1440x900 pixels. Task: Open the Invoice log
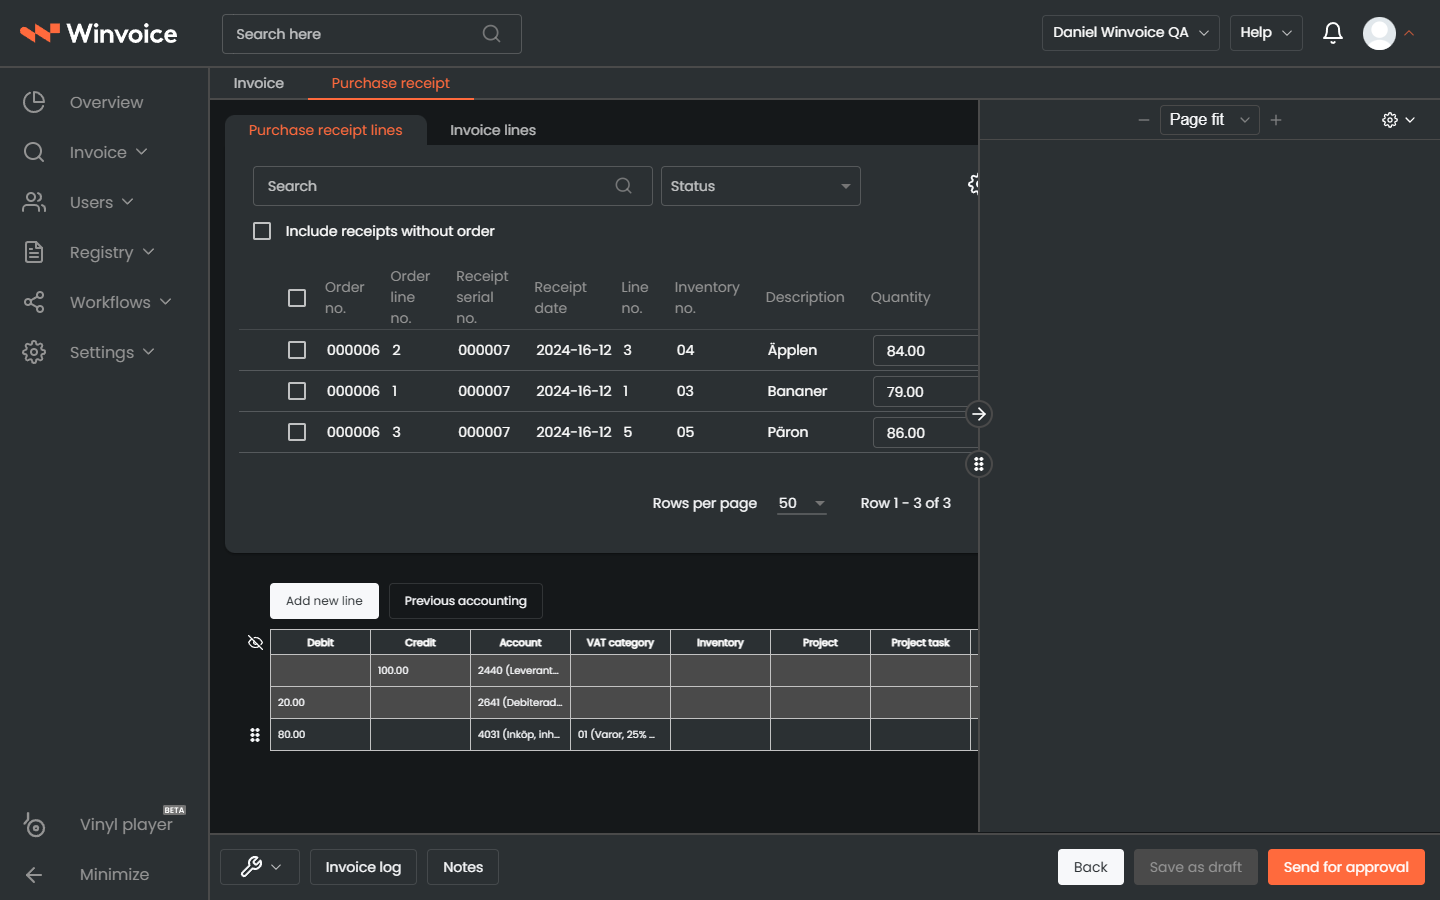(x=363, y=867)
